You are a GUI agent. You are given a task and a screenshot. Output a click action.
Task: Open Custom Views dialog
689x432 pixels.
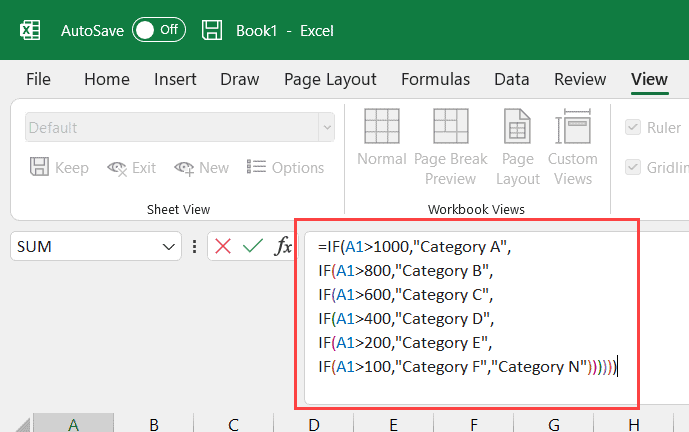tap(573, 147)
